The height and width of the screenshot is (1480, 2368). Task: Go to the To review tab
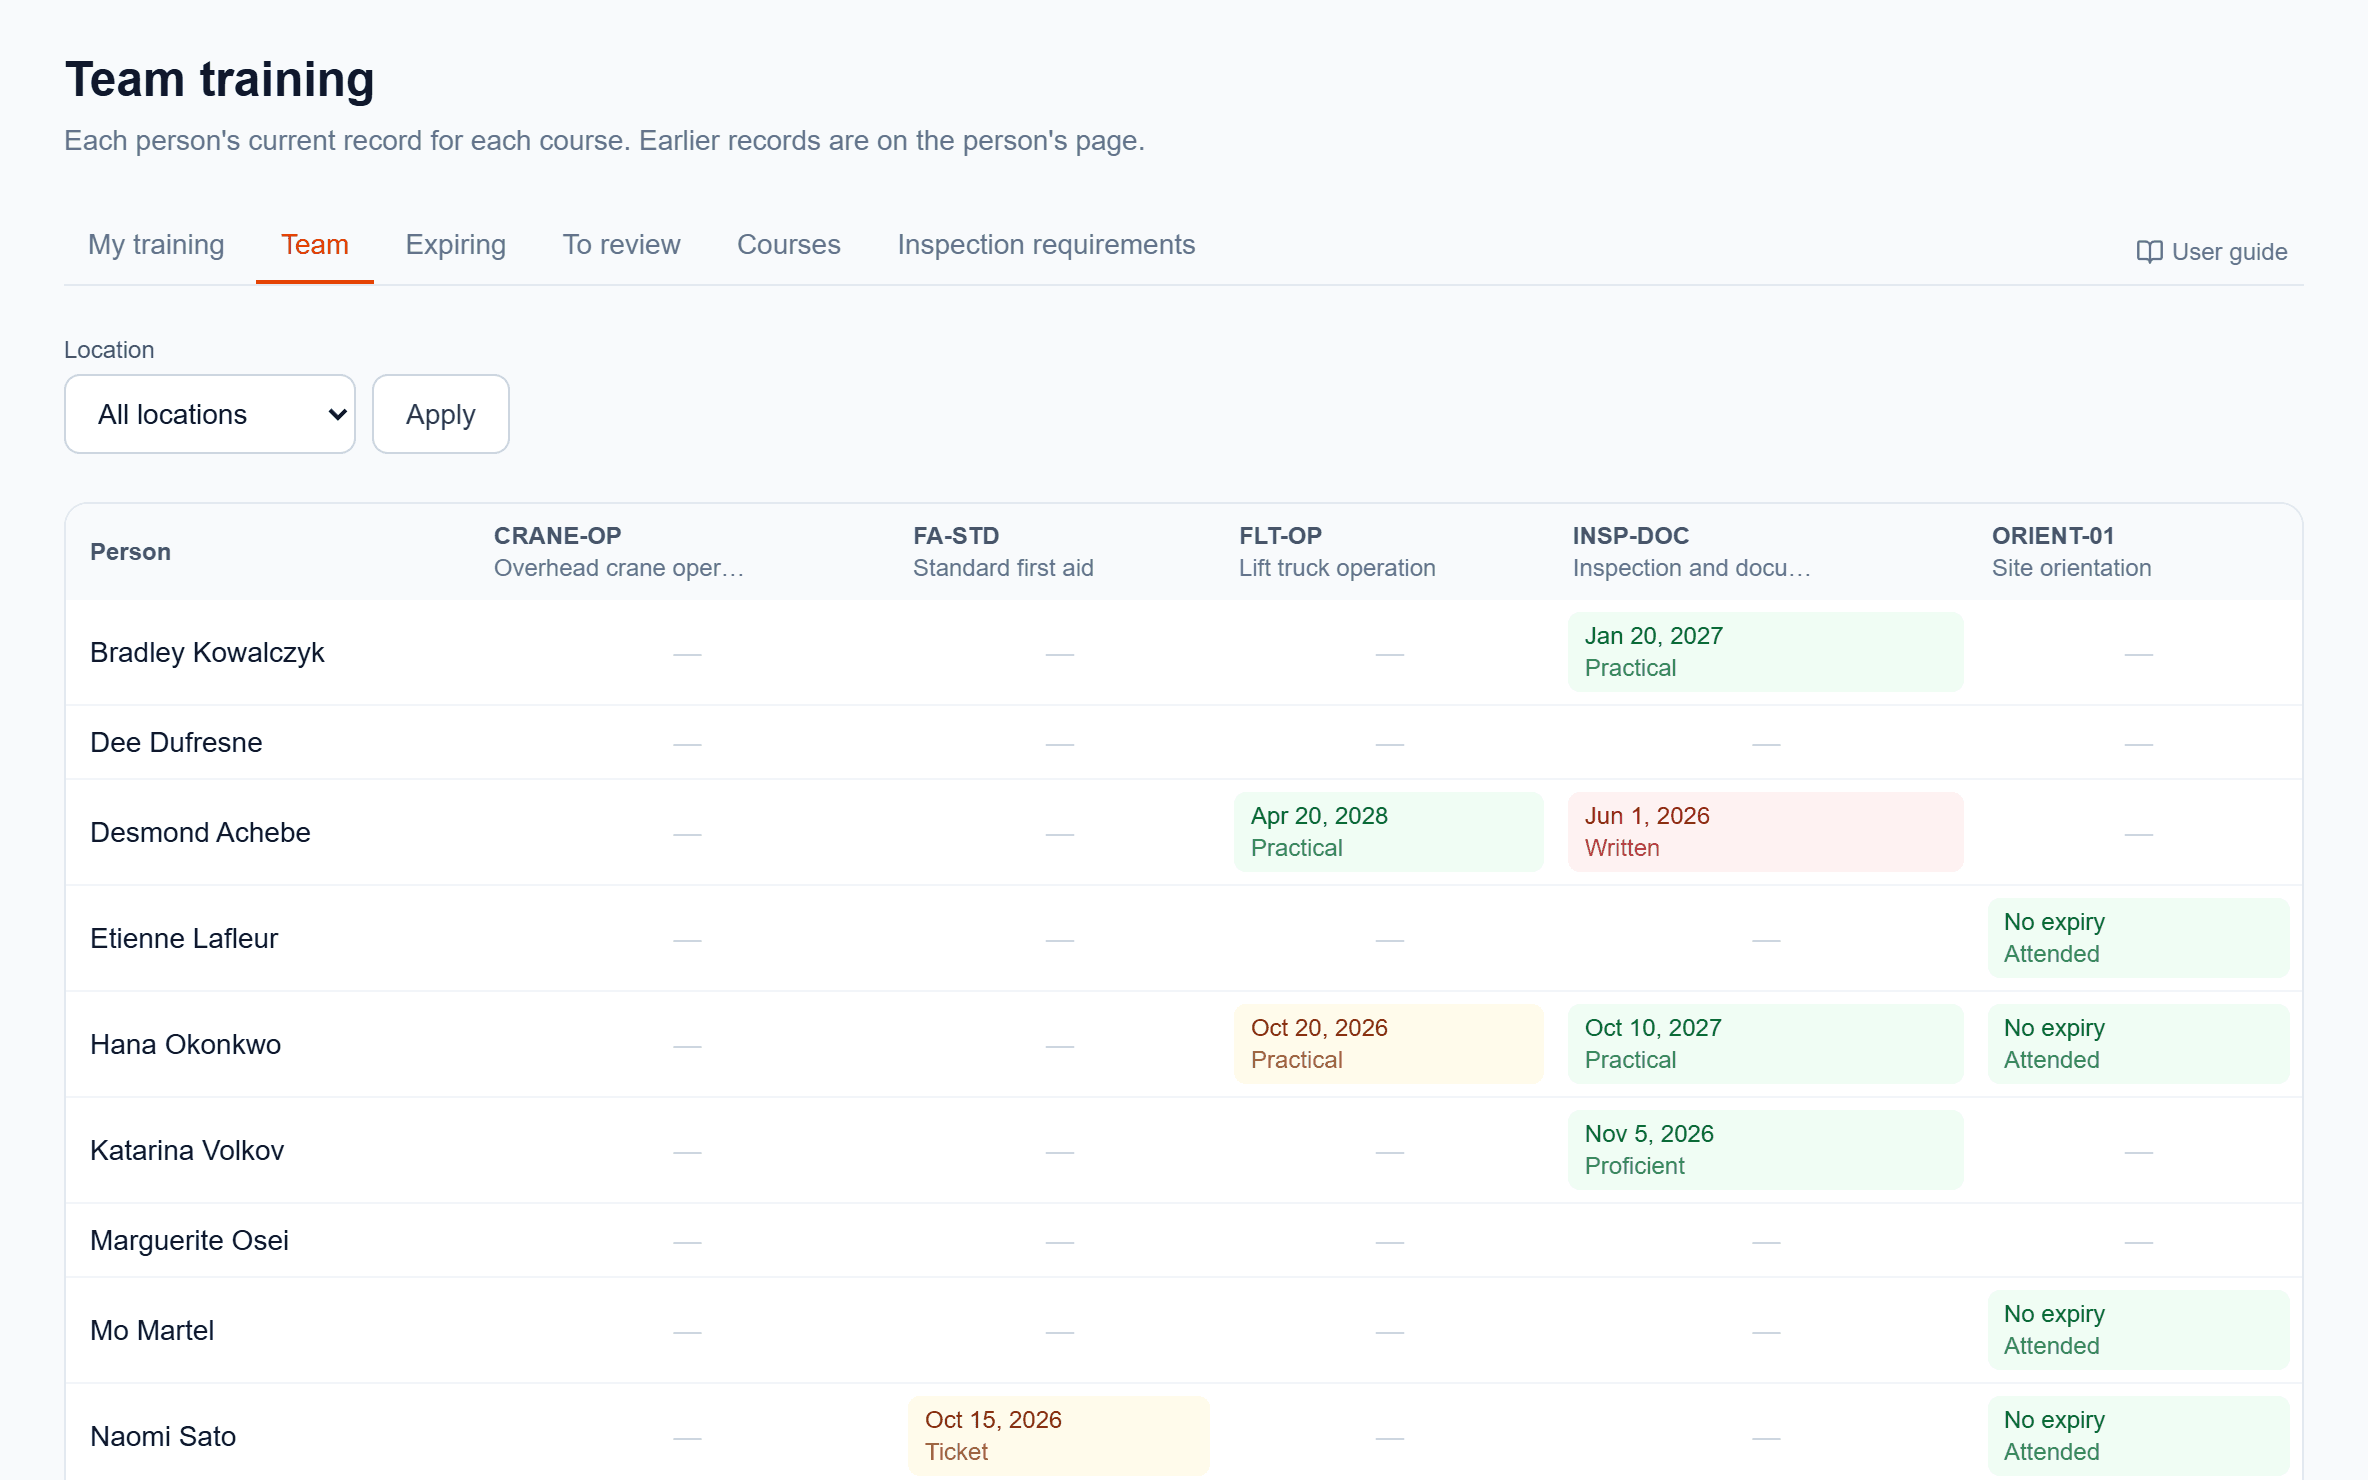[622, 245]
